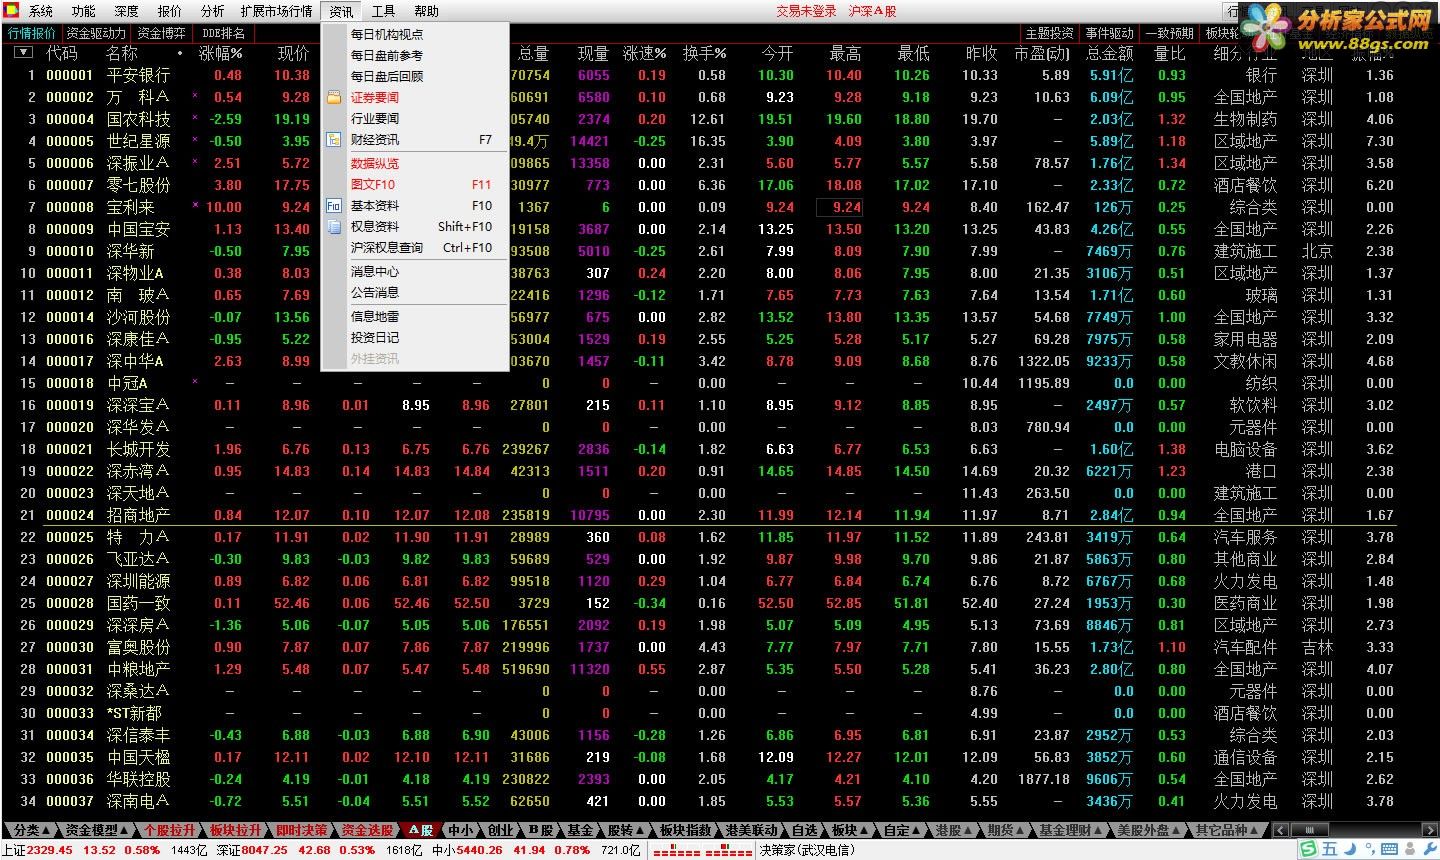1440x860 pixels.
Task: Select the 平安银行 stock row name
Action: pos(138,75)
